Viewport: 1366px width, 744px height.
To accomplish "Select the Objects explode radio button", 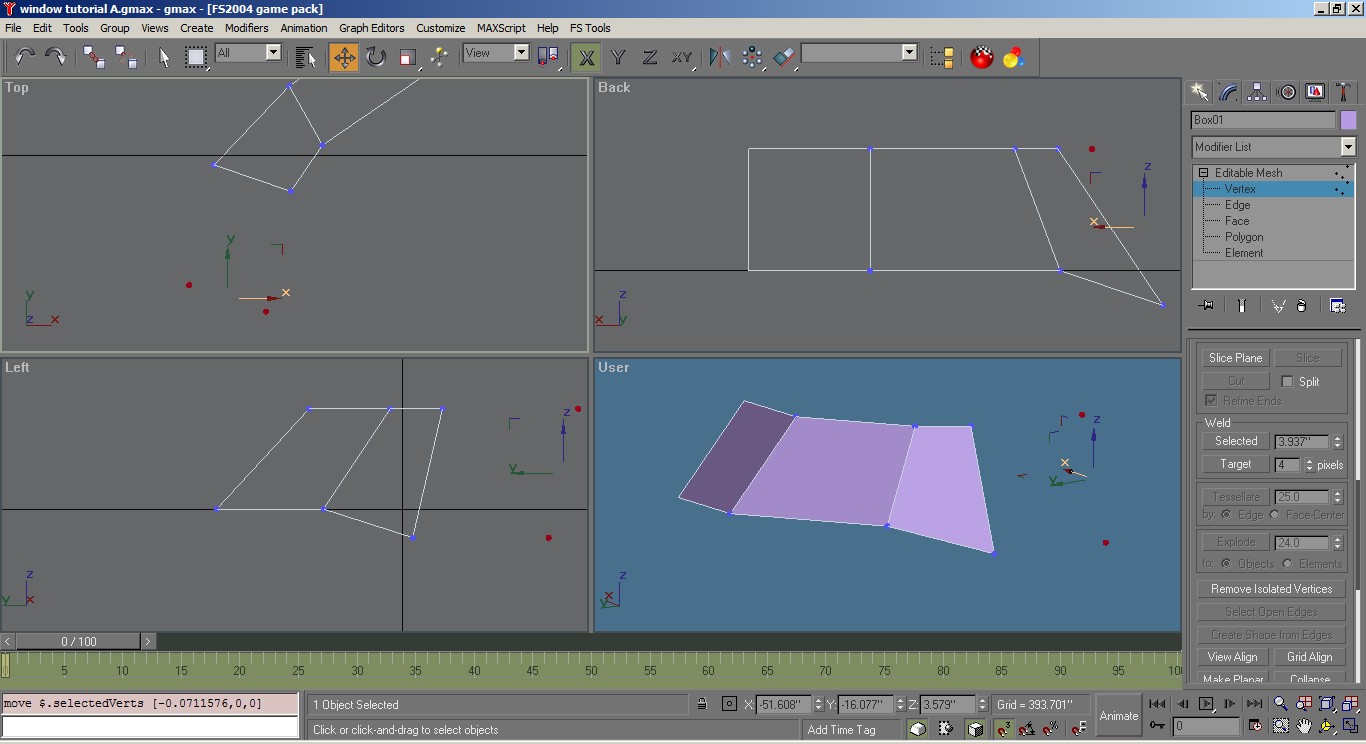I will click(x=1227, y=564).
